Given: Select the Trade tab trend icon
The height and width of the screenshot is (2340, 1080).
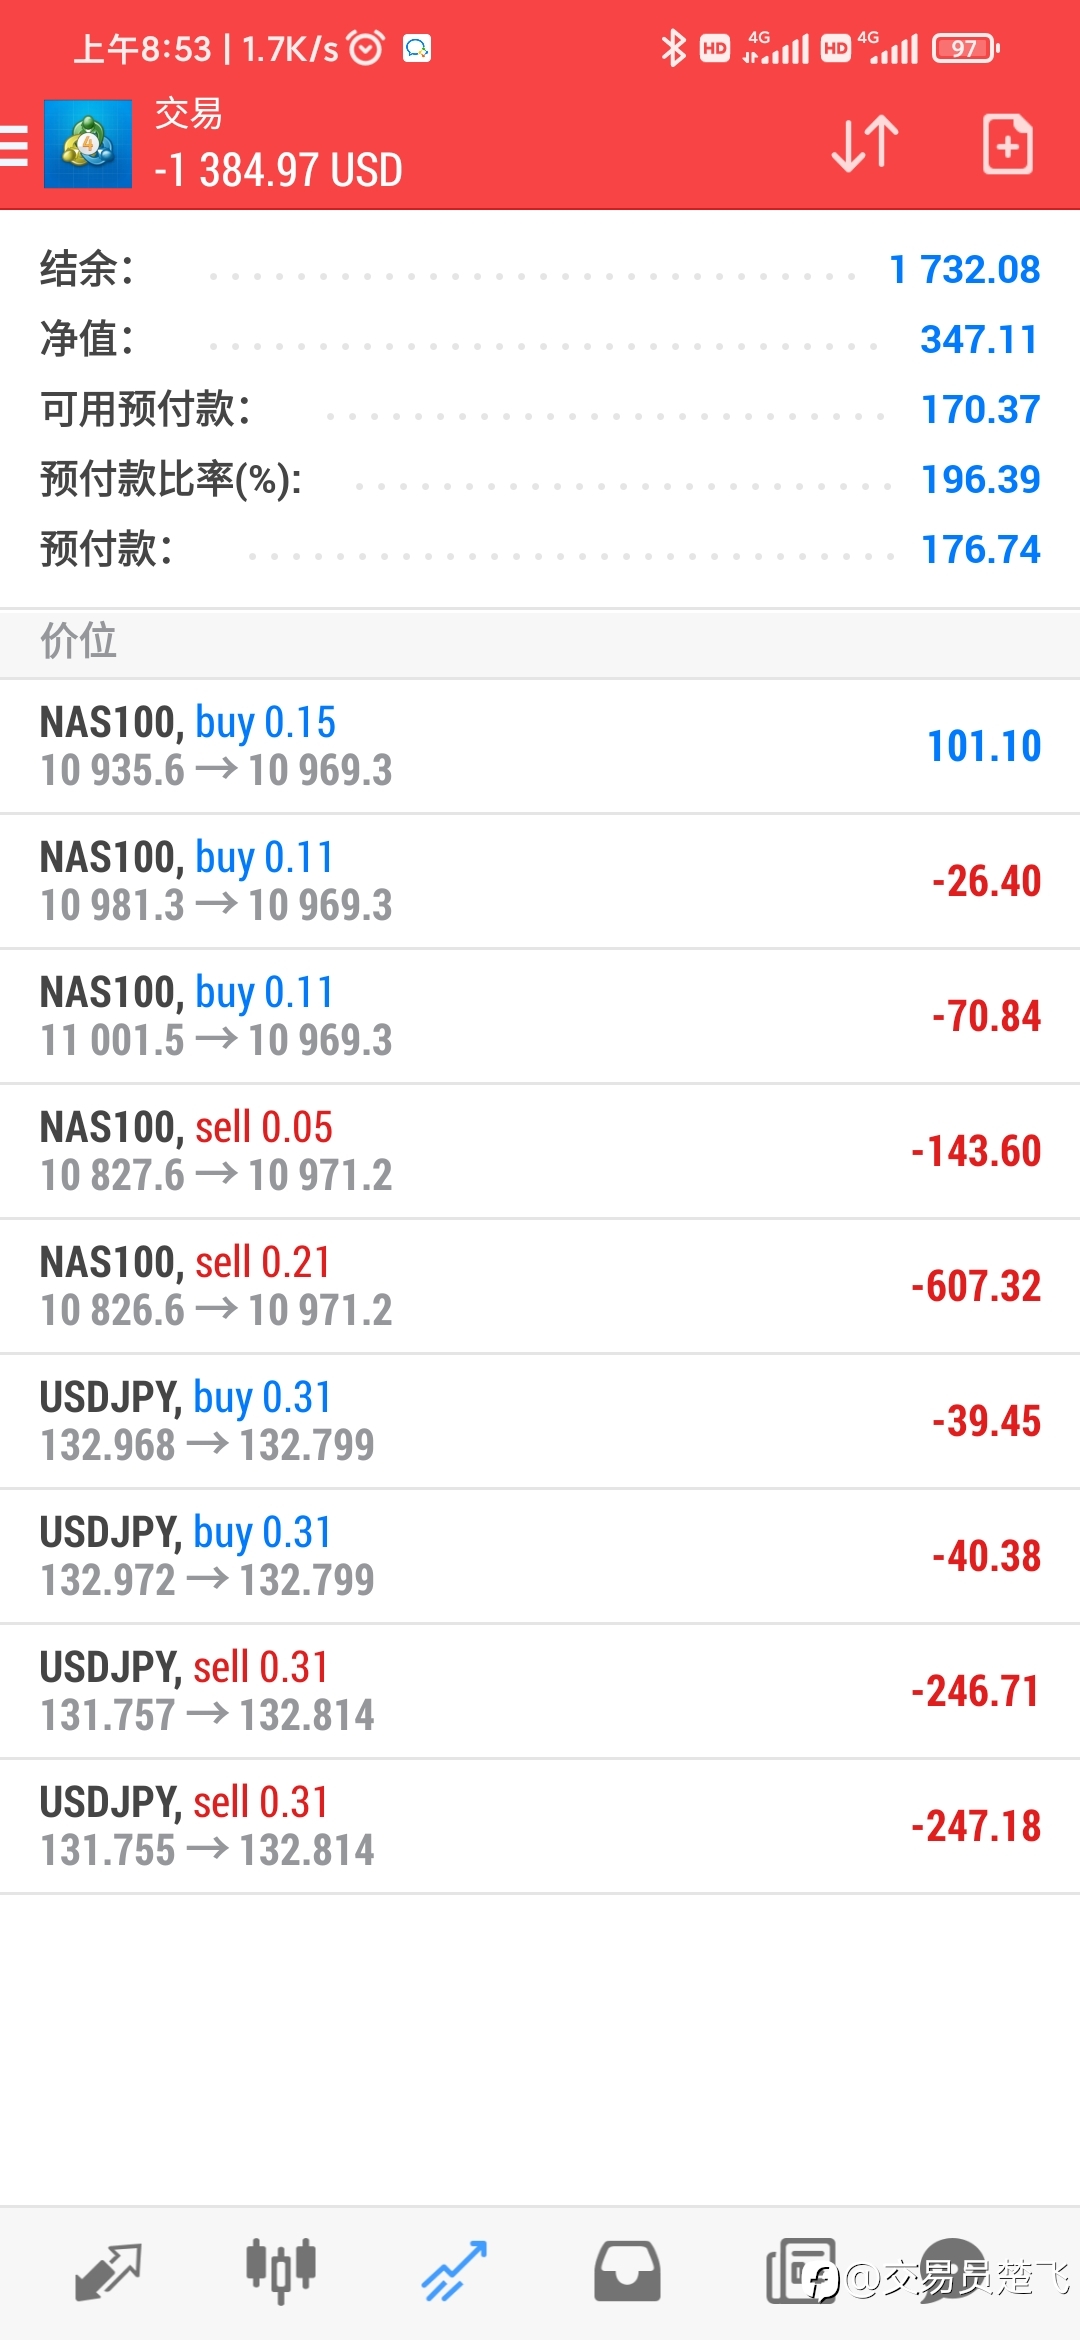Looking at the screenshot, I should 454,2272.
